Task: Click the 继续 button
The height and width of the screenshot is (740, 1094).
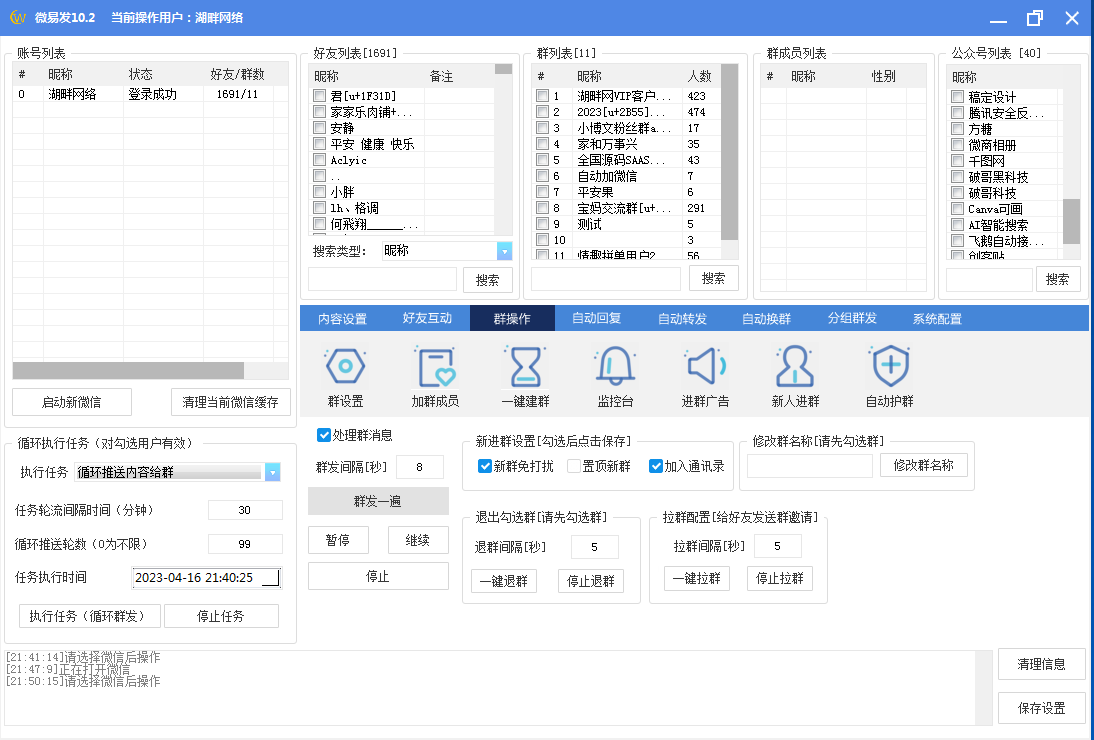Action: click(418, 540)
